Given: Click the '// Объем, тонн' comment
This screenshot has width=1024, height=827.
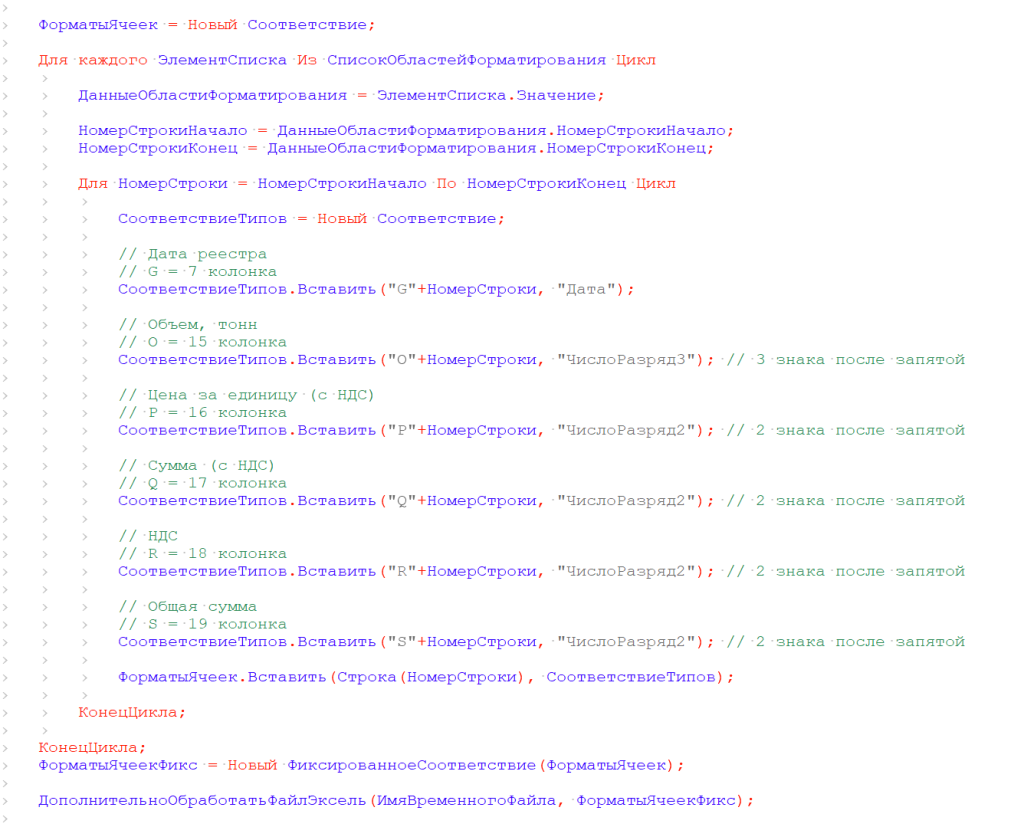Looking at the screenshot, I should click(x=187, y=324).
